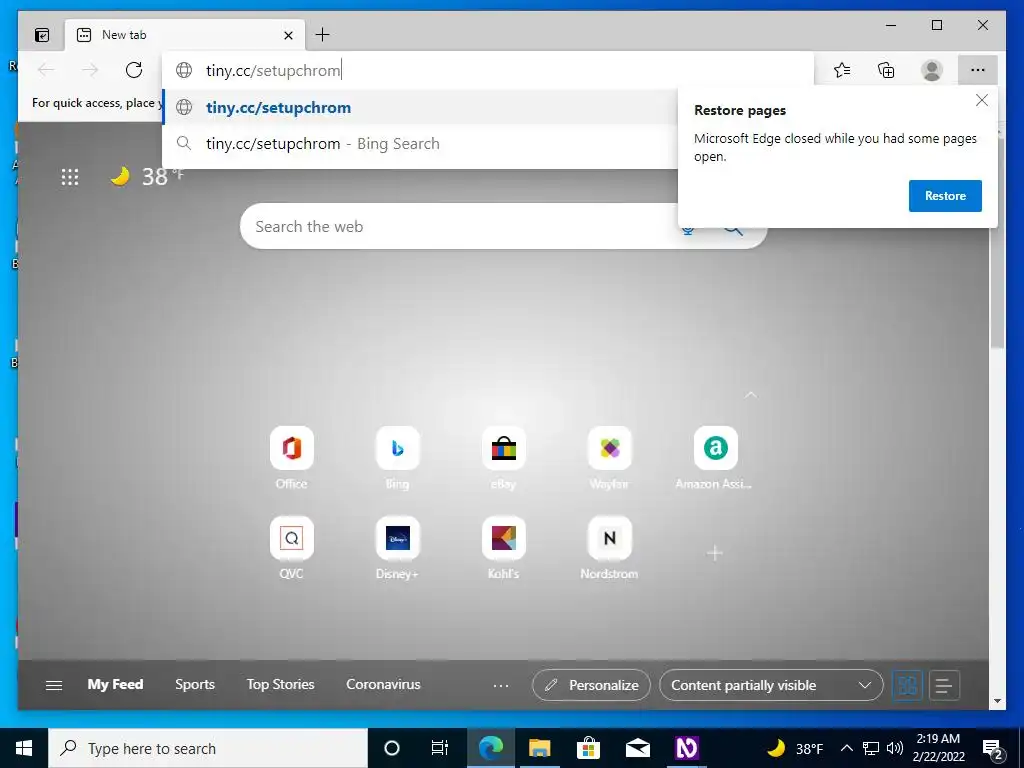Viewport: 1024px width, 768px height.
Task: Open Task View on taskbar
Action: click(440, 748)
